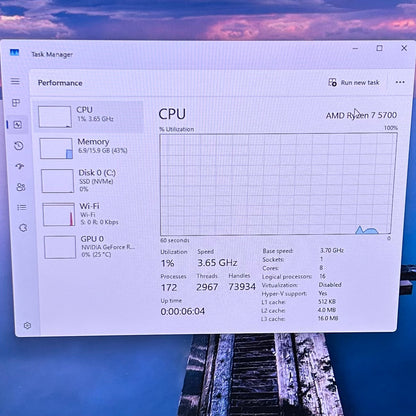Open the hamburger navigation menu
The width and height of the screenshot is (416, 416).
pyautogui.click(x=15, y=81)
